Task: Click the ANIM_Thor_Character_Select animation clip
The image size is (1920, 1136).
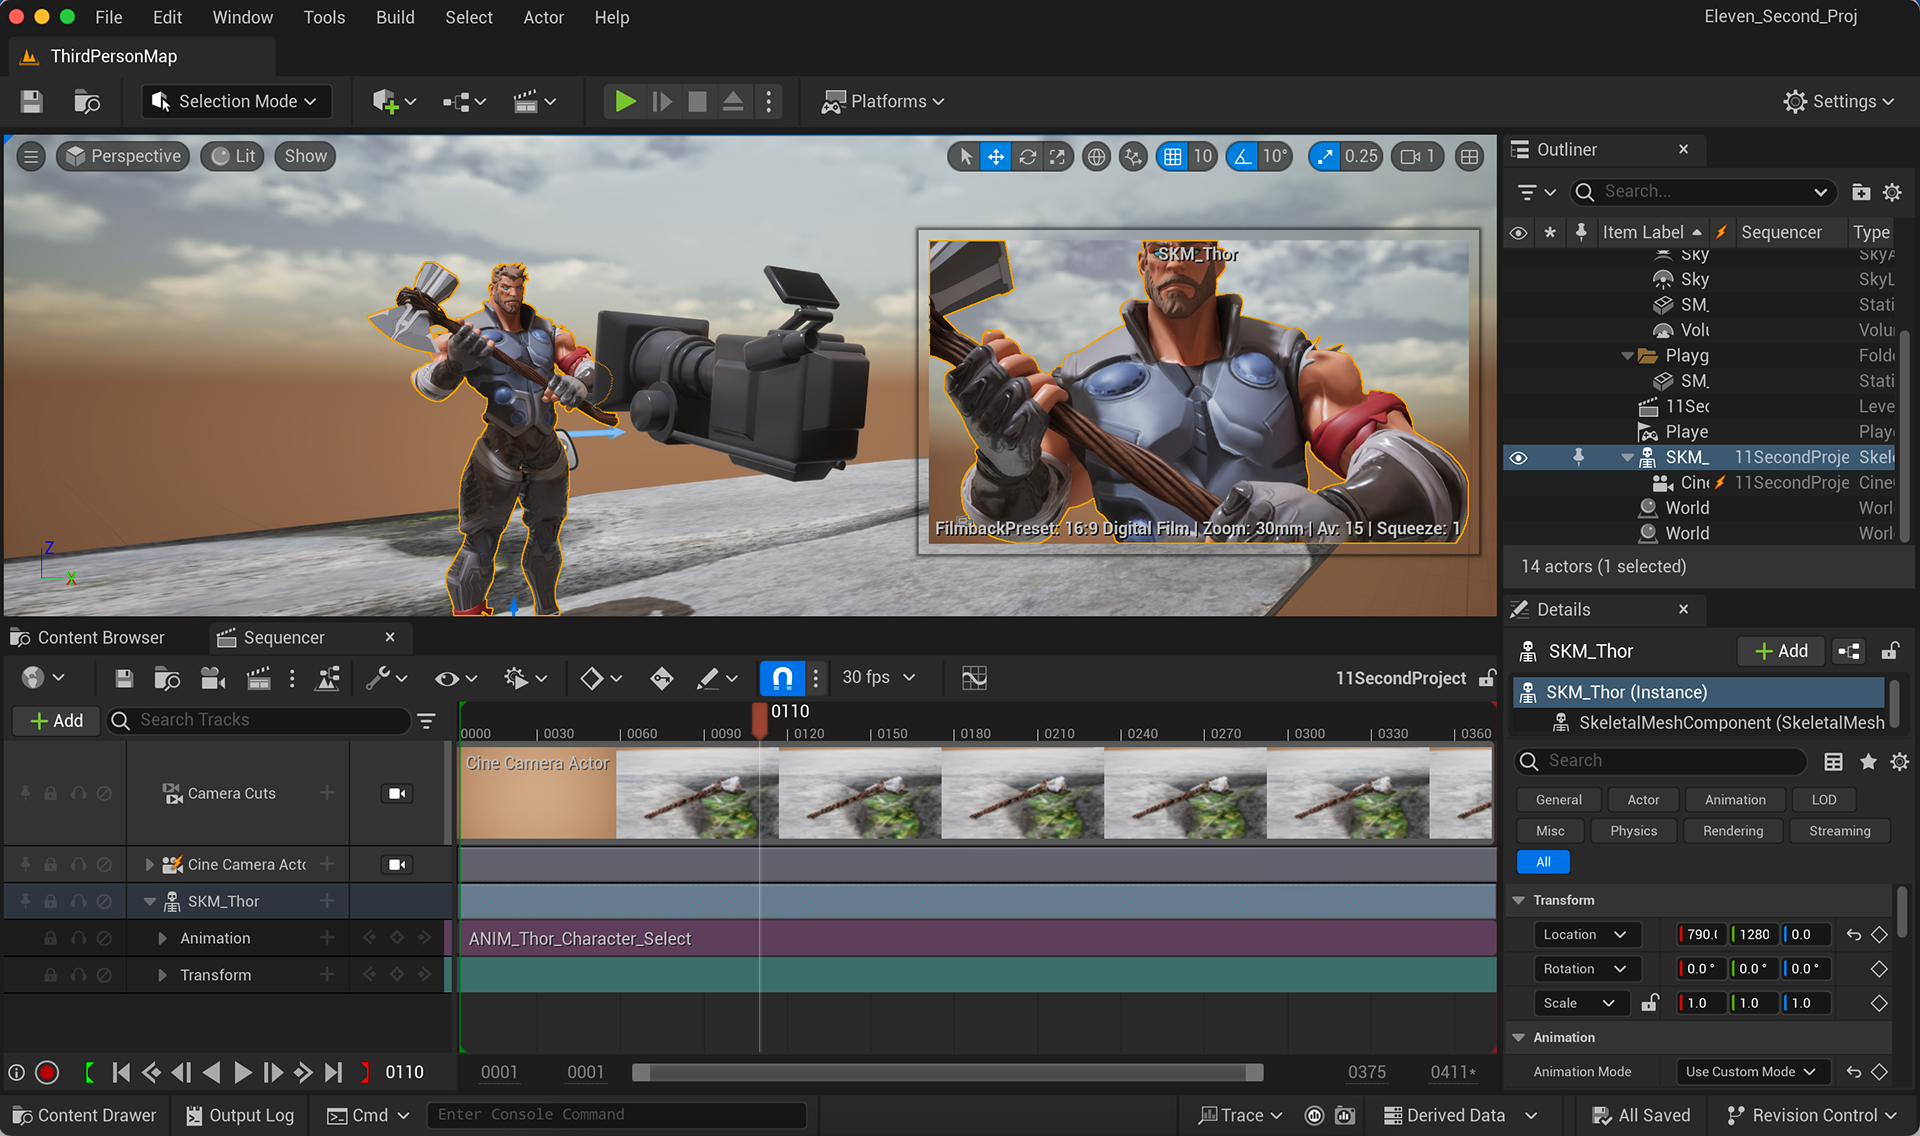Action: pos(977,938)
